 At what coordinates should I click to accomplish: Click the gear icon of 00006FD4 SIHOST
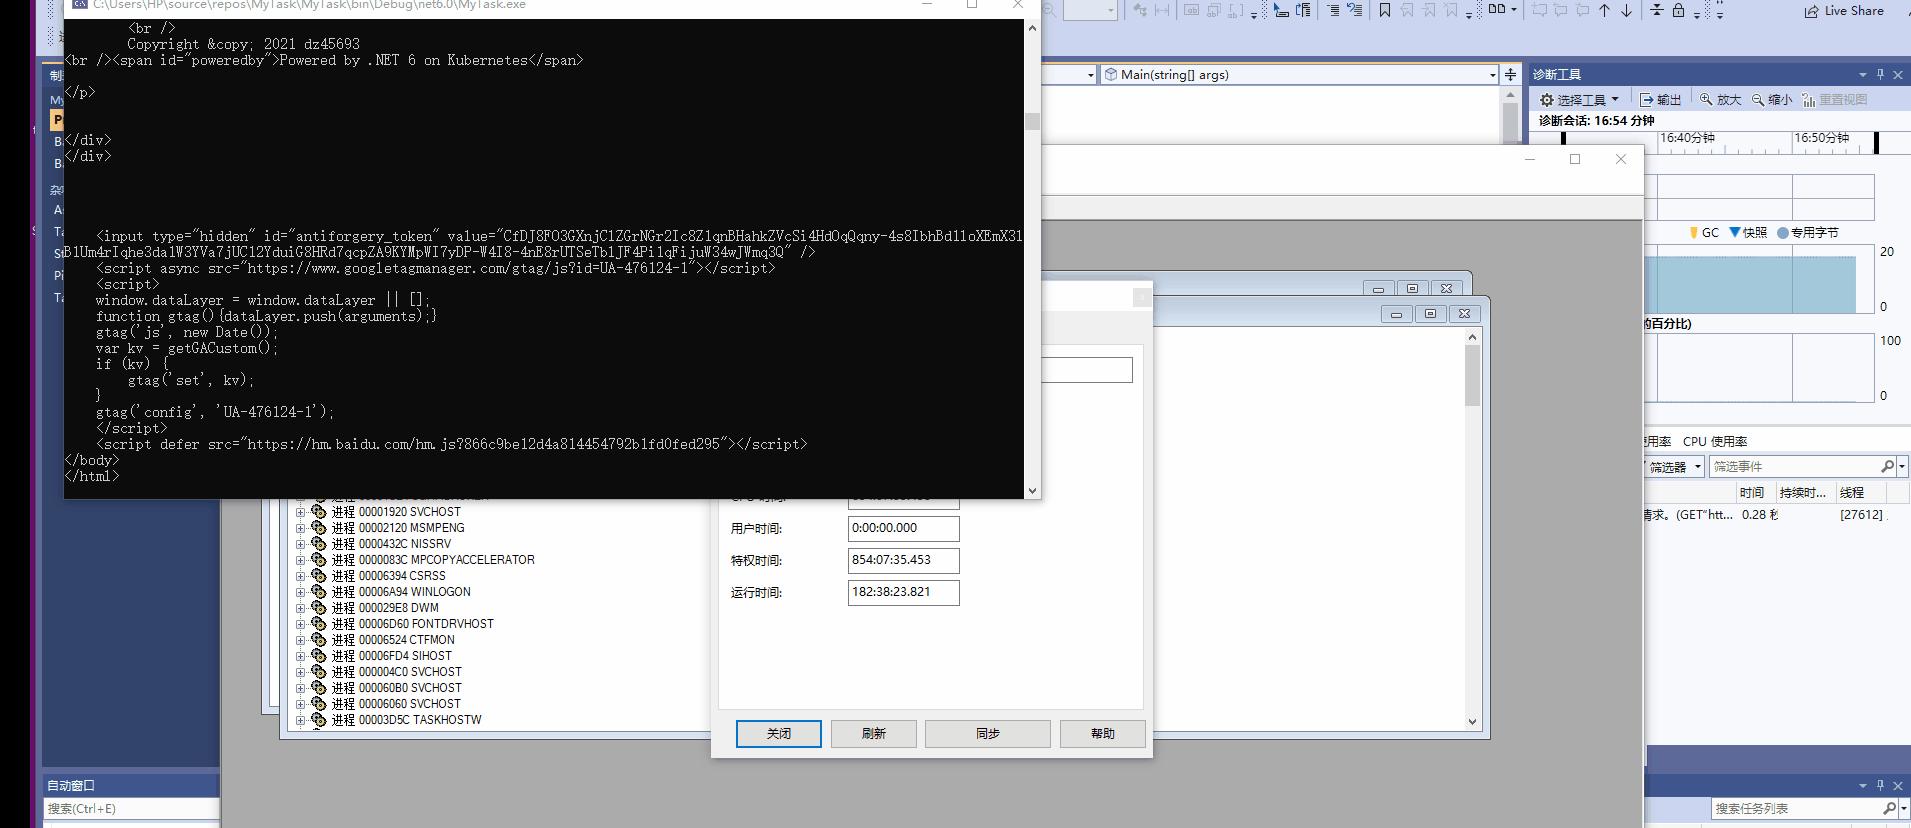click(319, 656)
